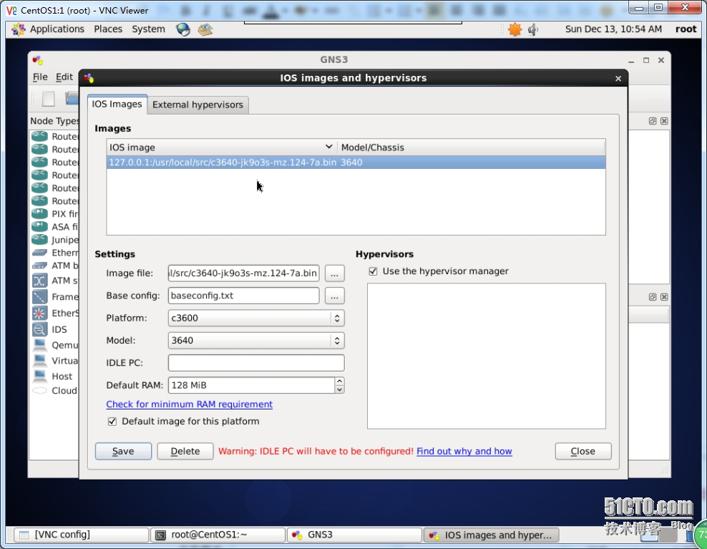Open the Places menu

(108, 29)
